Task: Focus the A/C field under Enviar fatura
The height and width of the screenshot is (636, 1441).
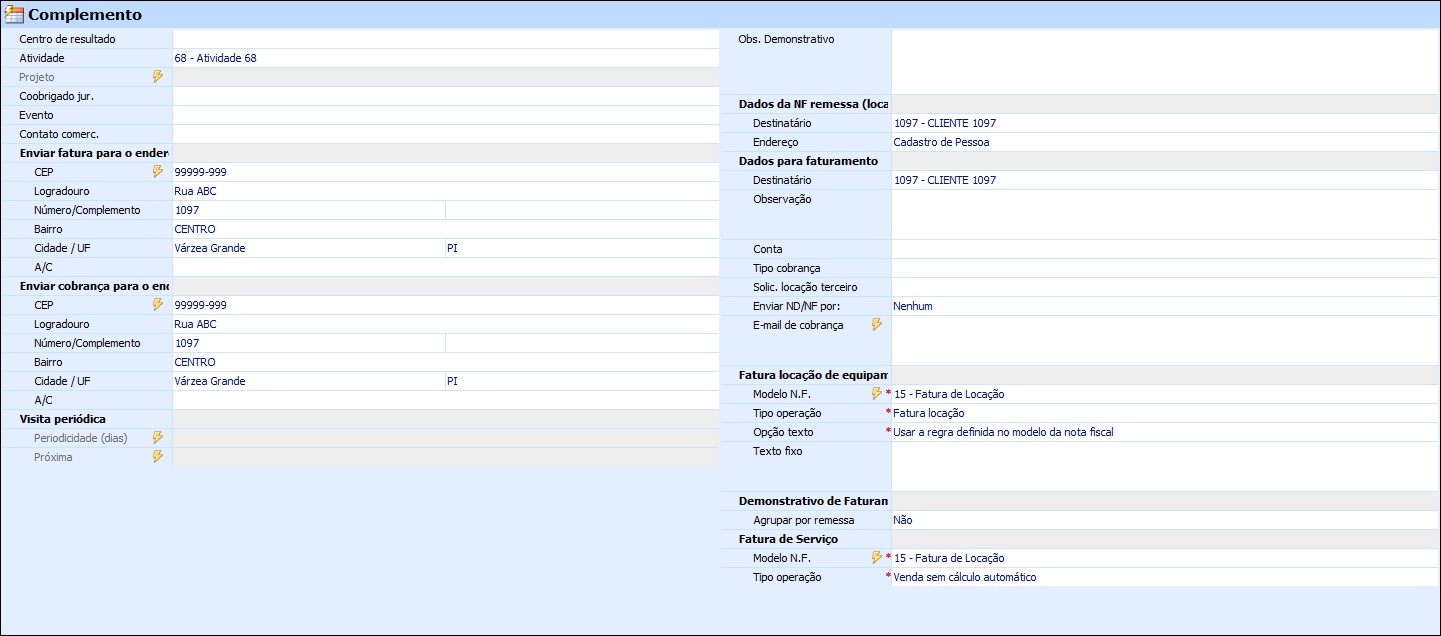Action: point(446,267)
